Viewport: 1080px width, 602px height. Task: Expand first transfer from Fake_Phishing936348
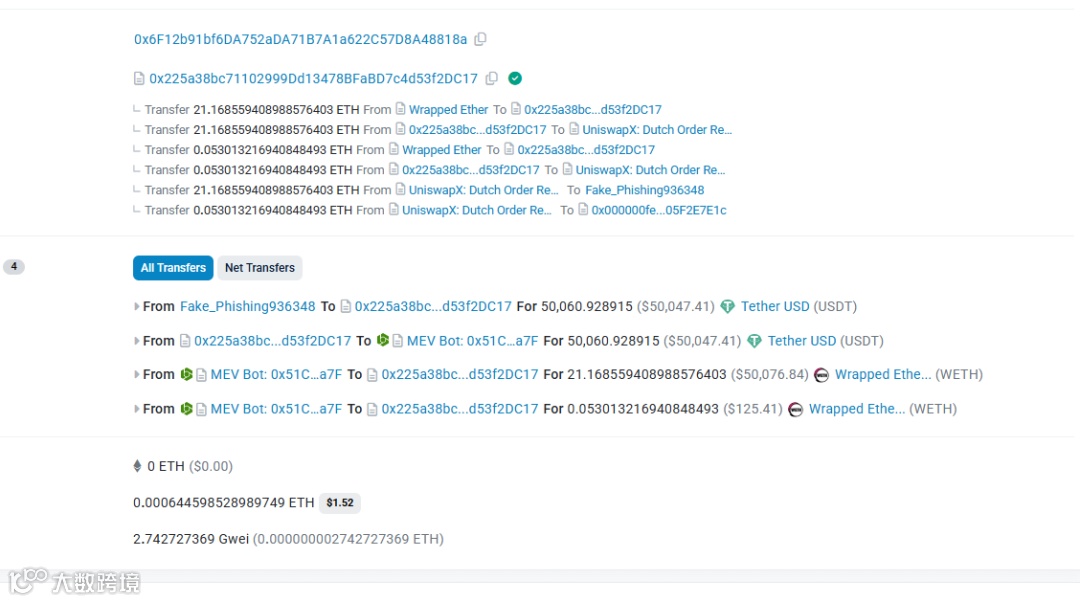[136, 307]
